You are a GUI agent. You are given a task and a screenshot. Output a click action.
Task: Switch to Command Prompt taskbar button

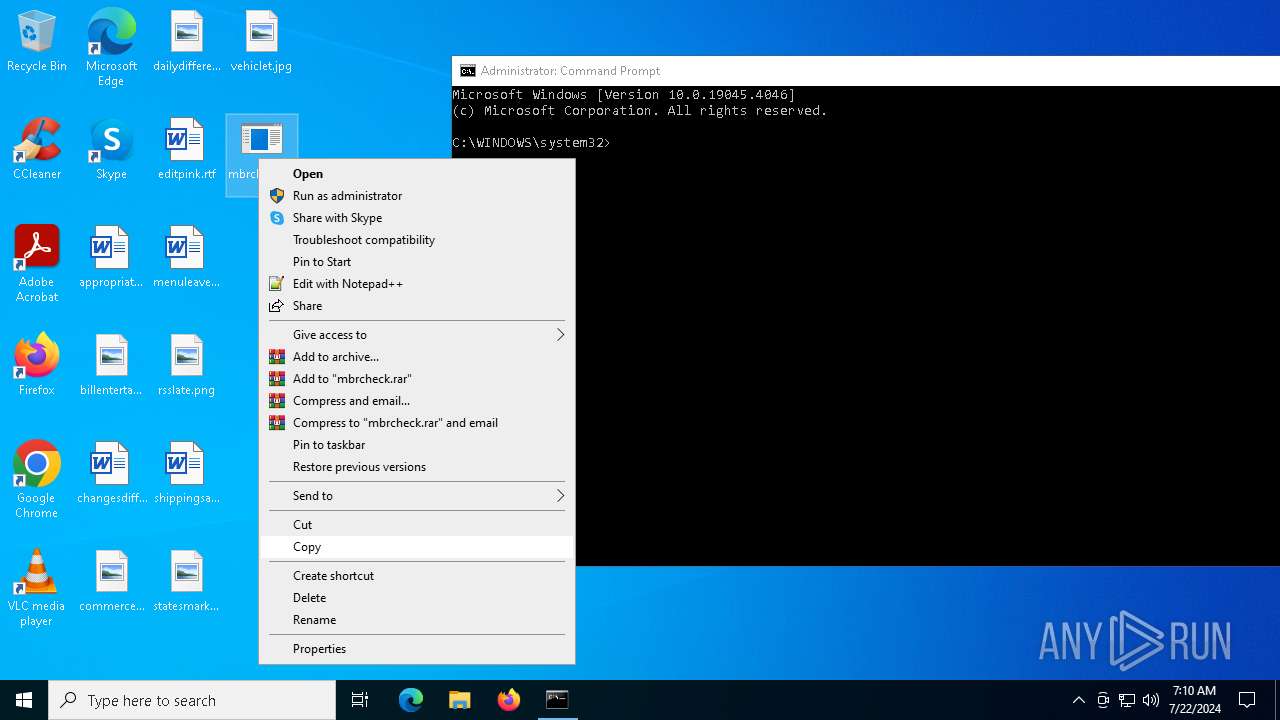click(x=557, y=700)
